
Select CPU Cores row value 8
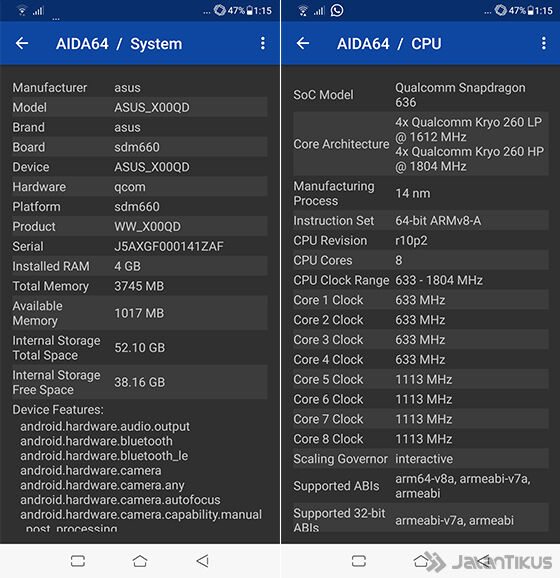coord(421,261)
